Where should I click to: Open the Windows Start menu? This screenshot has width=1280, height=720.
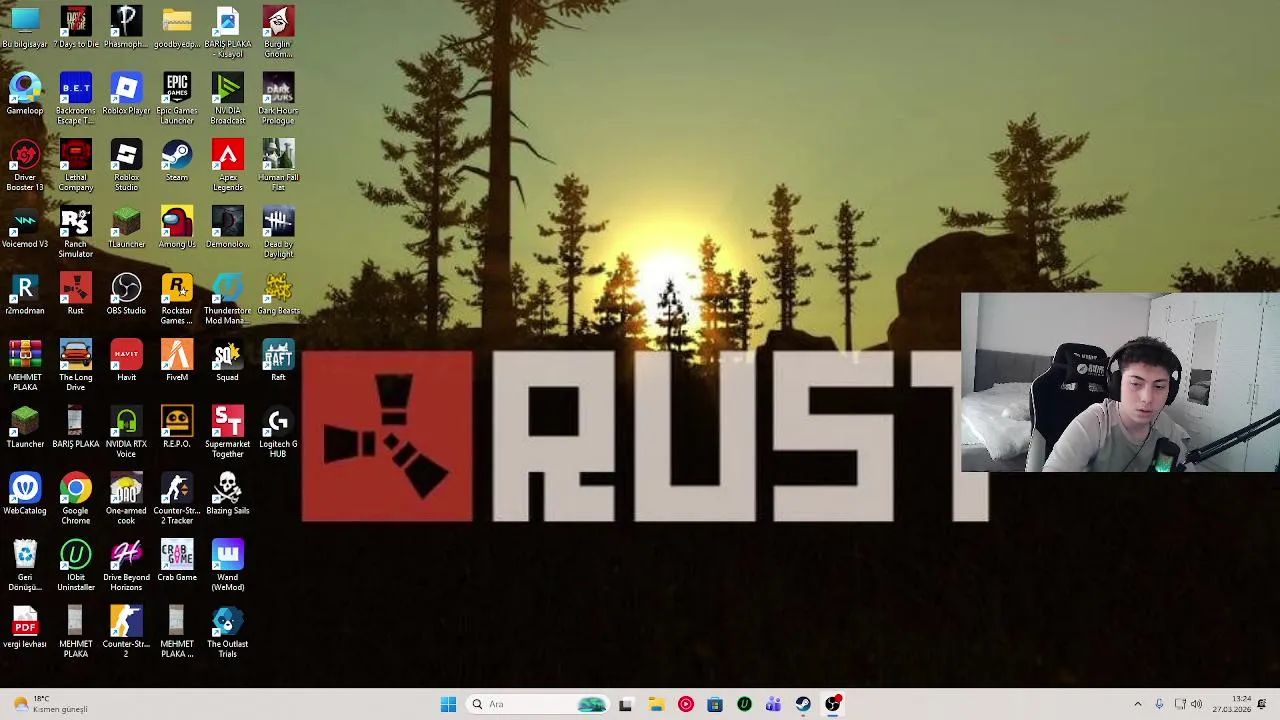[448, 704]
